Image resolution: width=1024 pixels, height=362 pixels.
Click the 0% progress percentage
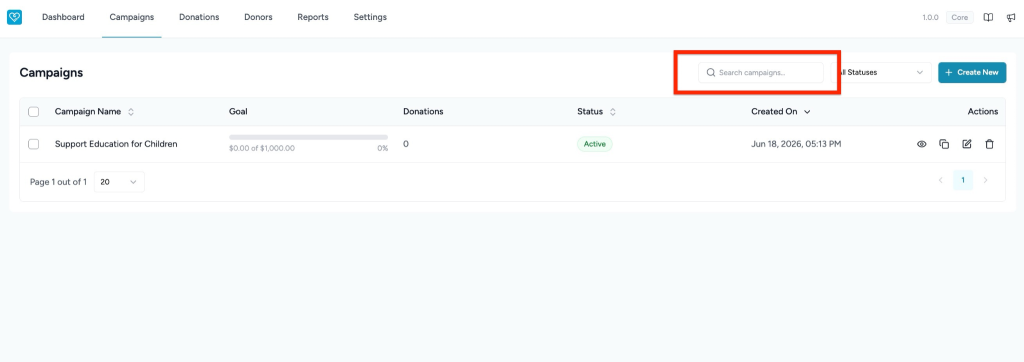(x=382, y=148)
